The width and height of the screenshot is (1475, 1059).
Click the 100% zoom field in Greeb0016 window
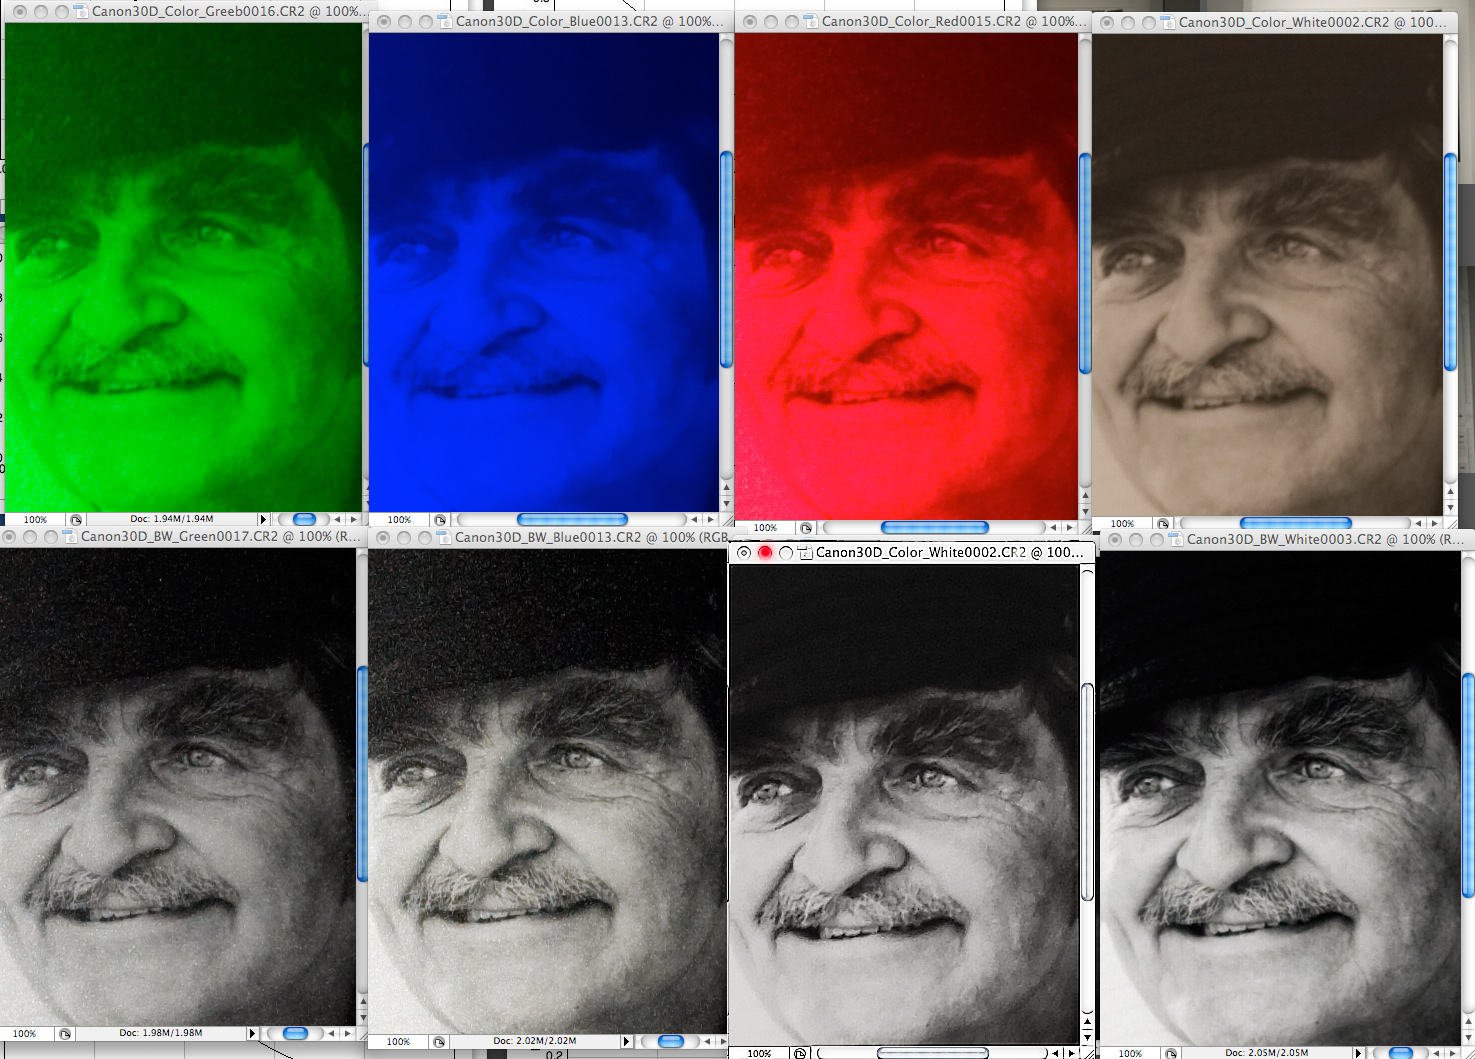tap(35, 520)
